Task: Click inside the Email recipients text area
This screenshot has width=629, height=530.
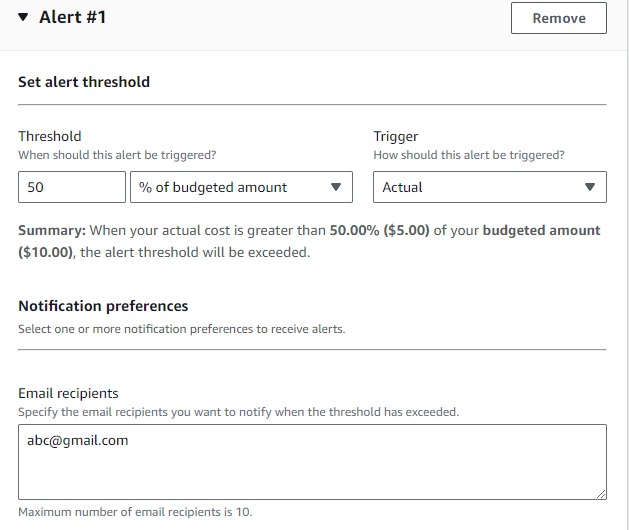Action: [312, 470]
